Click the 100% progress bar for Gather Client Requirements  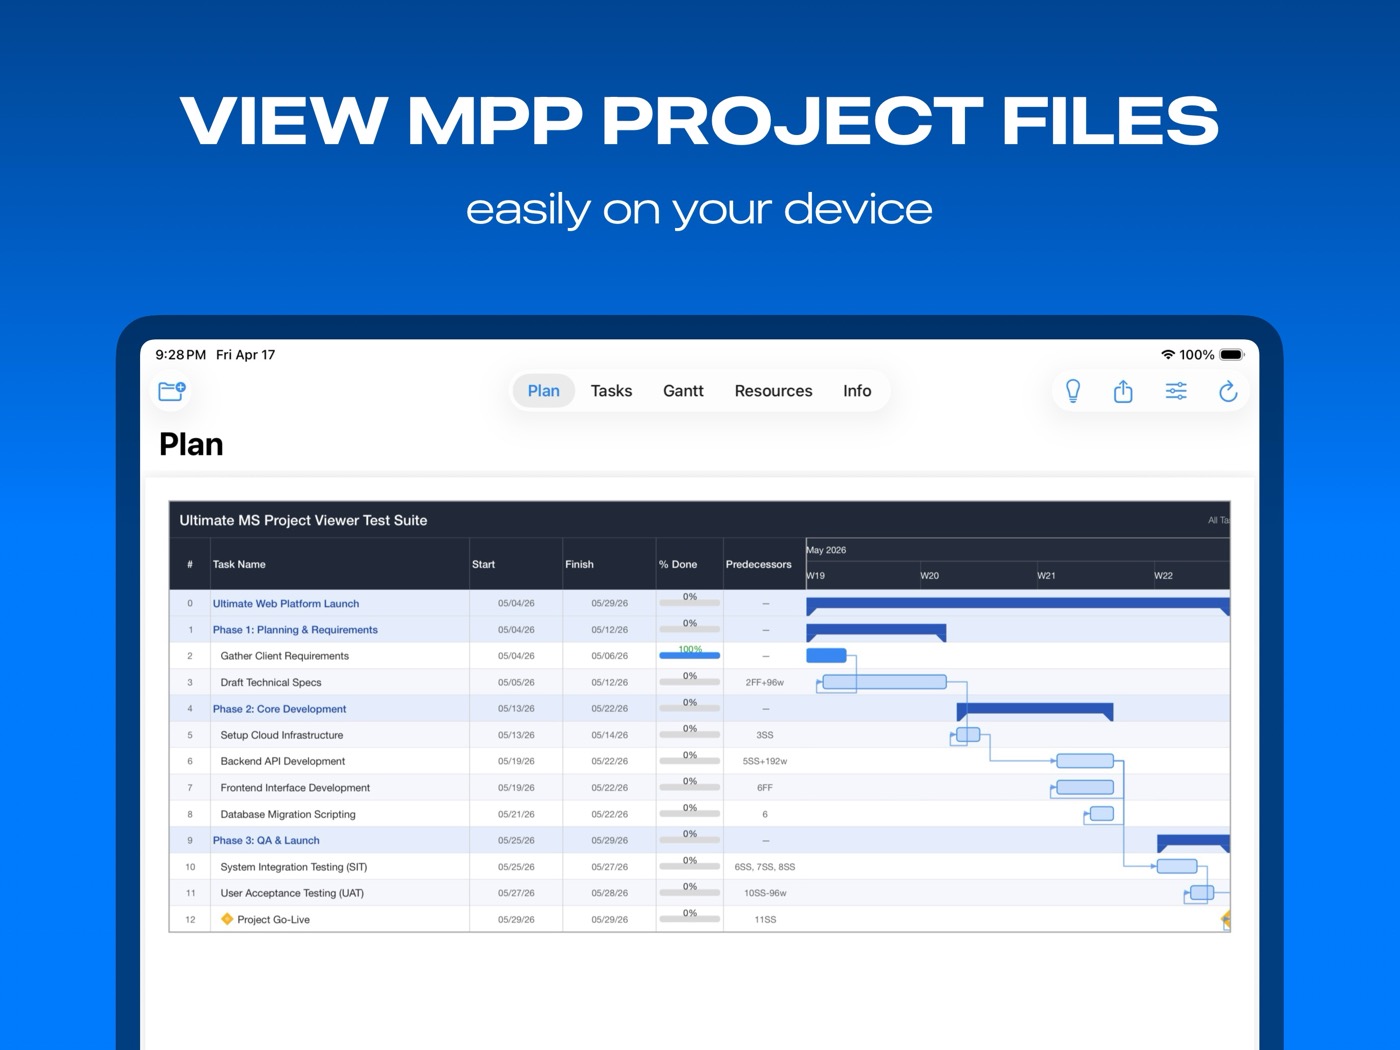[690, 655]
